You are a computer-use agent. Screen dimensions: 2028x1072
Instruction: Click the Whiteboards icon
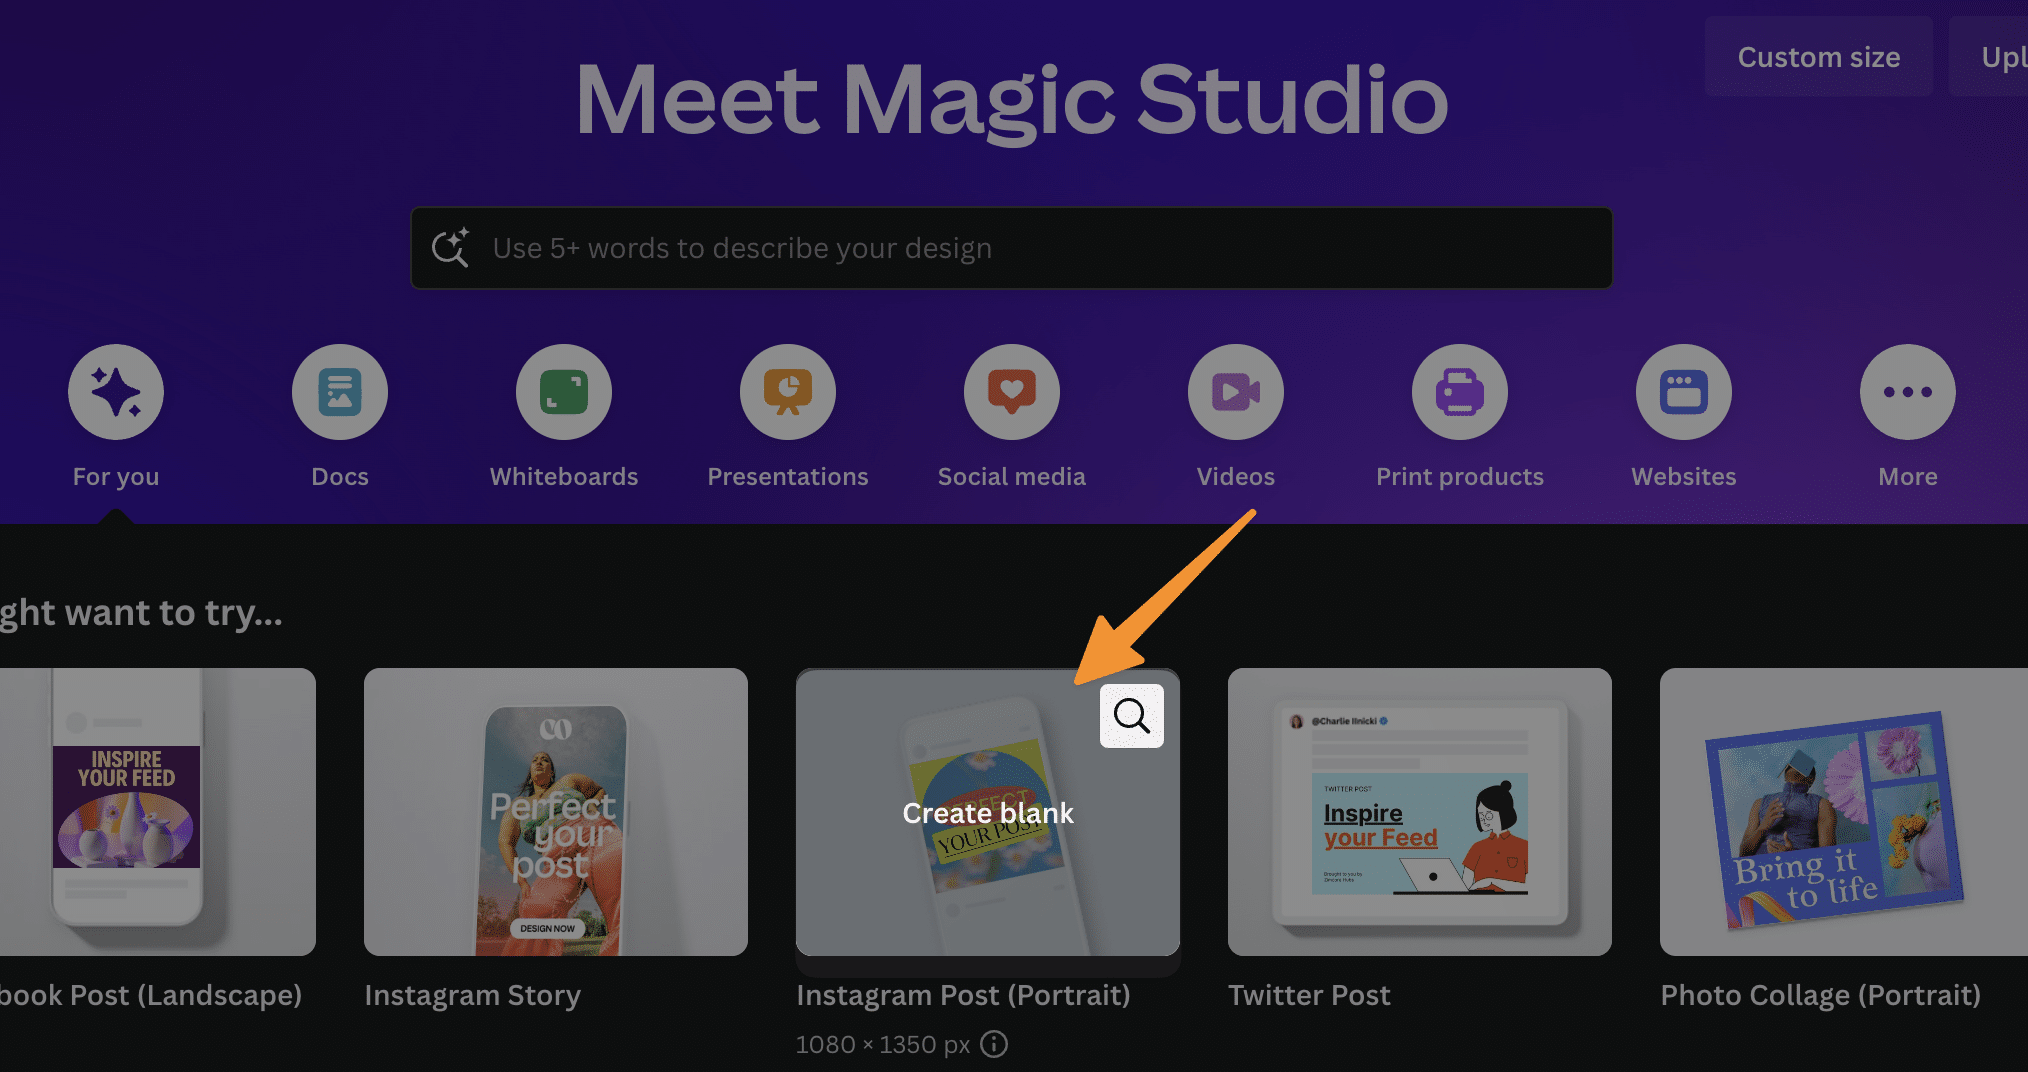click(563, 391)
